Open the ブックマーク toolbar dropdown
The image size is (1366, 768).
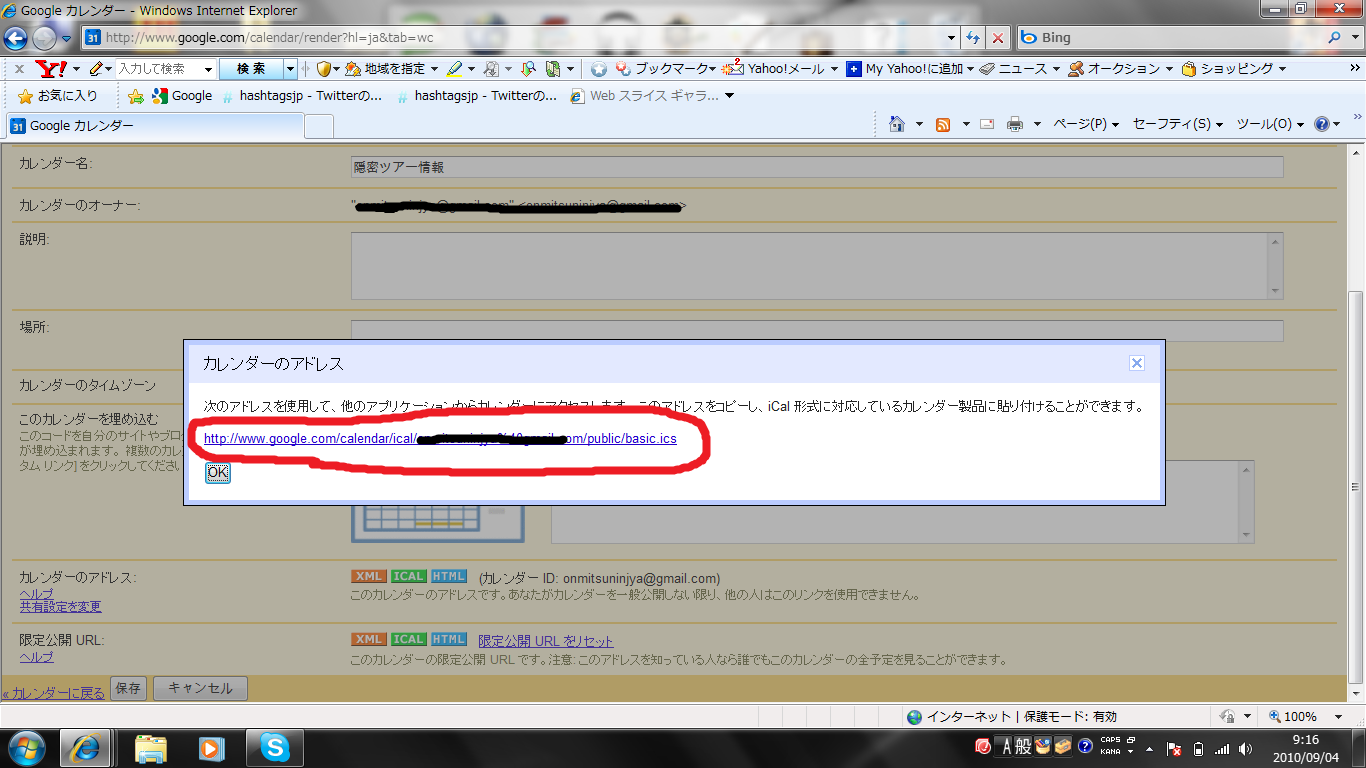tap(665, 69)
